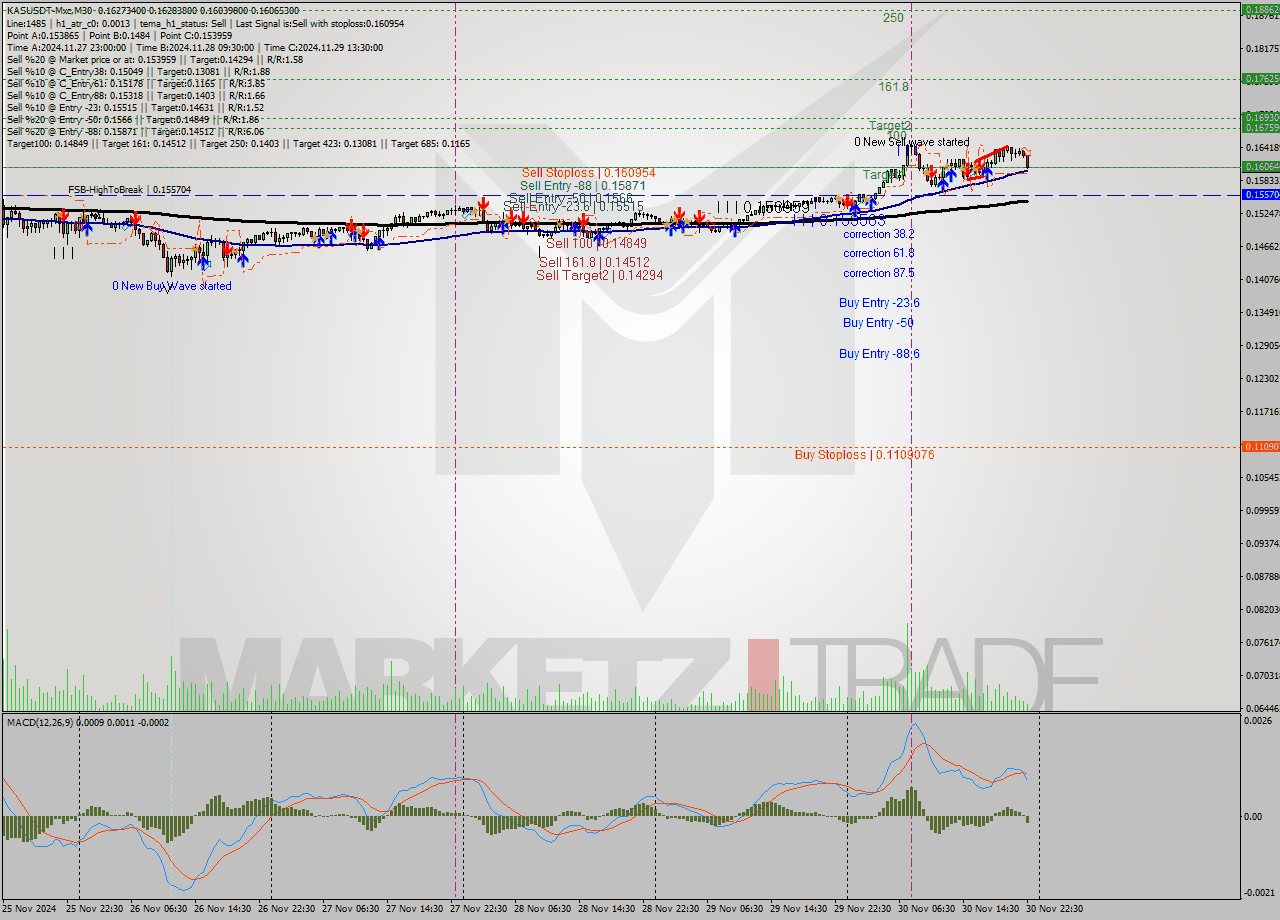Click the '26 Nov 06:30' time axis label
This screenshot has width=1280, height=920.
click(x=158, y=908)
